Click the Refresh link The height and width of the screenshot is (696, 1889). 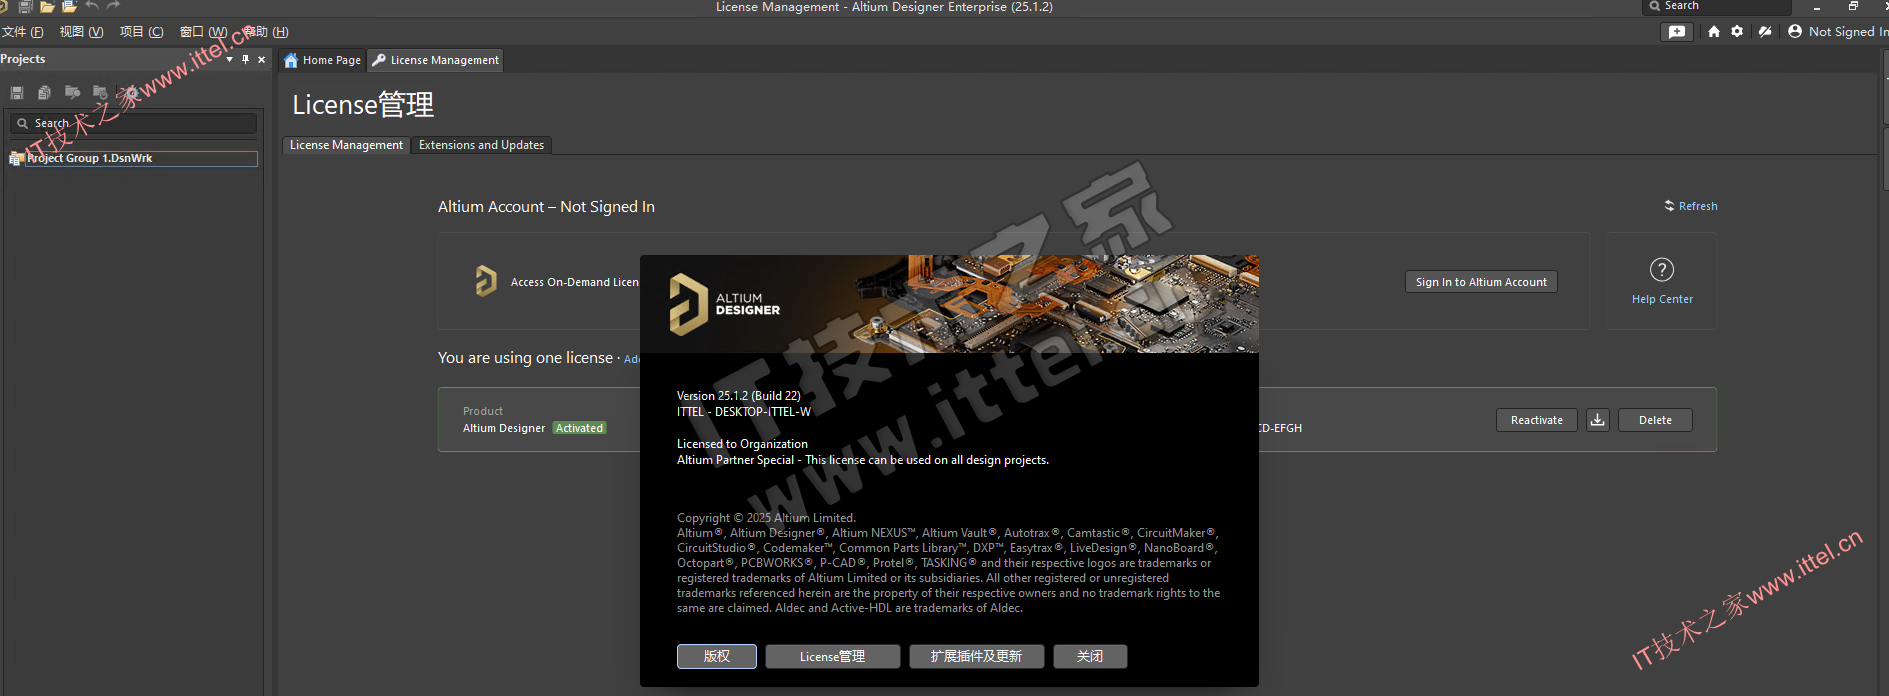tap(1691, 206)
